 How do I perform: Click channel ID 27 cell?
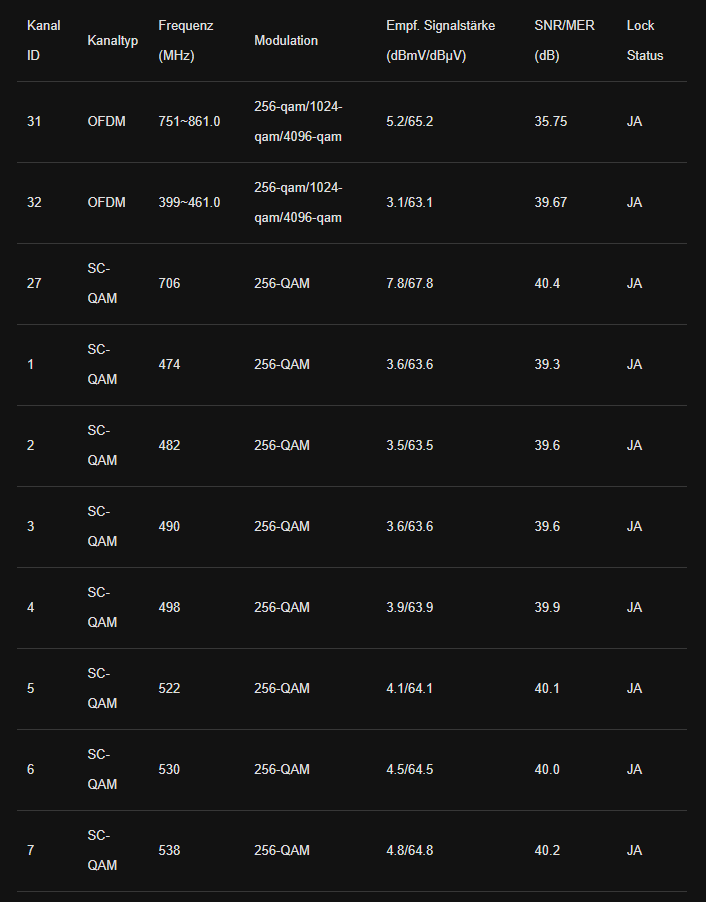pos(34,284)
